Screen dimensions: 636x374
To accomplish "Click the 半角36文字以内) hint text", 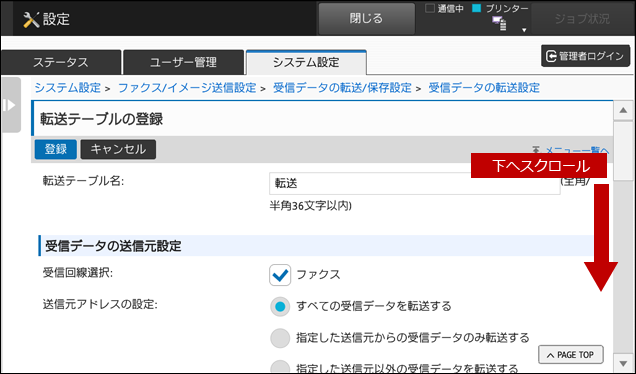I will point(310,206).
